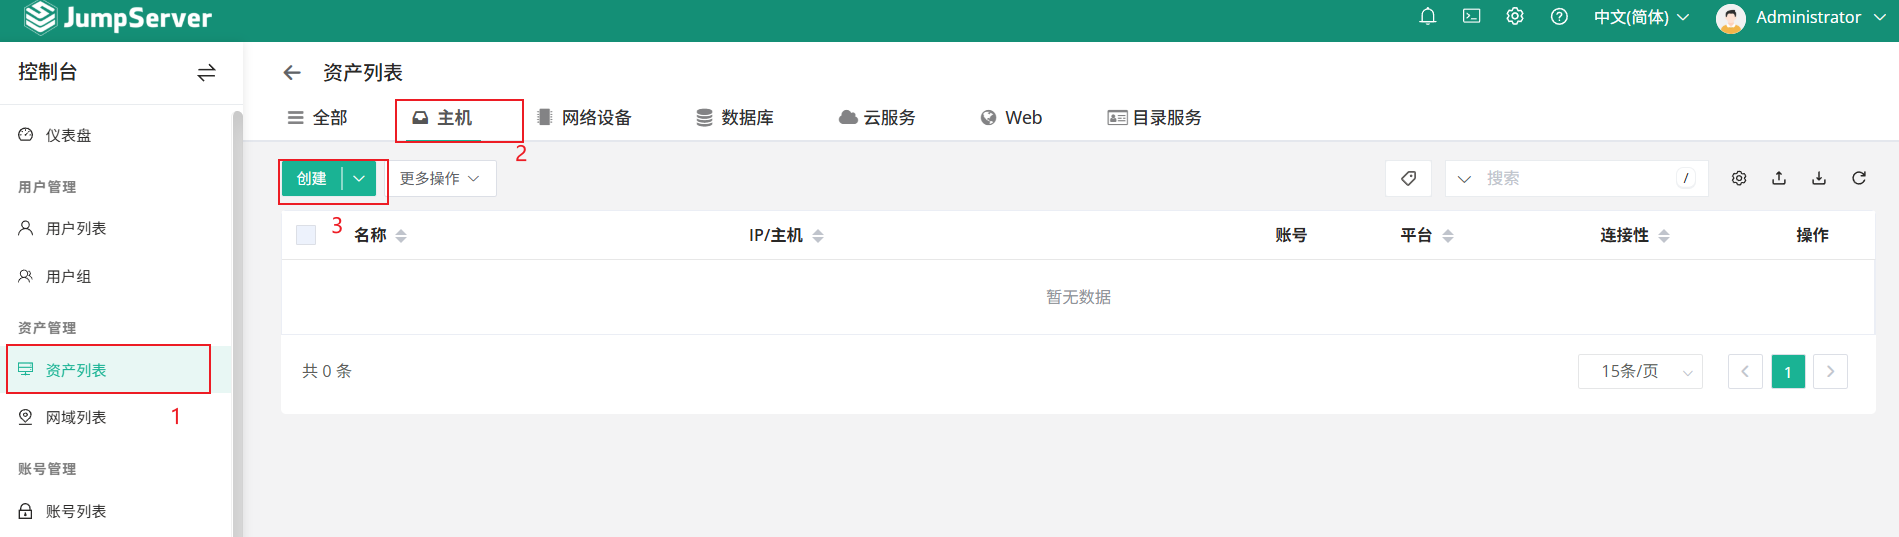The image size is (1899, 537).
Task: Select the header row checkbox
Action: 306,235
